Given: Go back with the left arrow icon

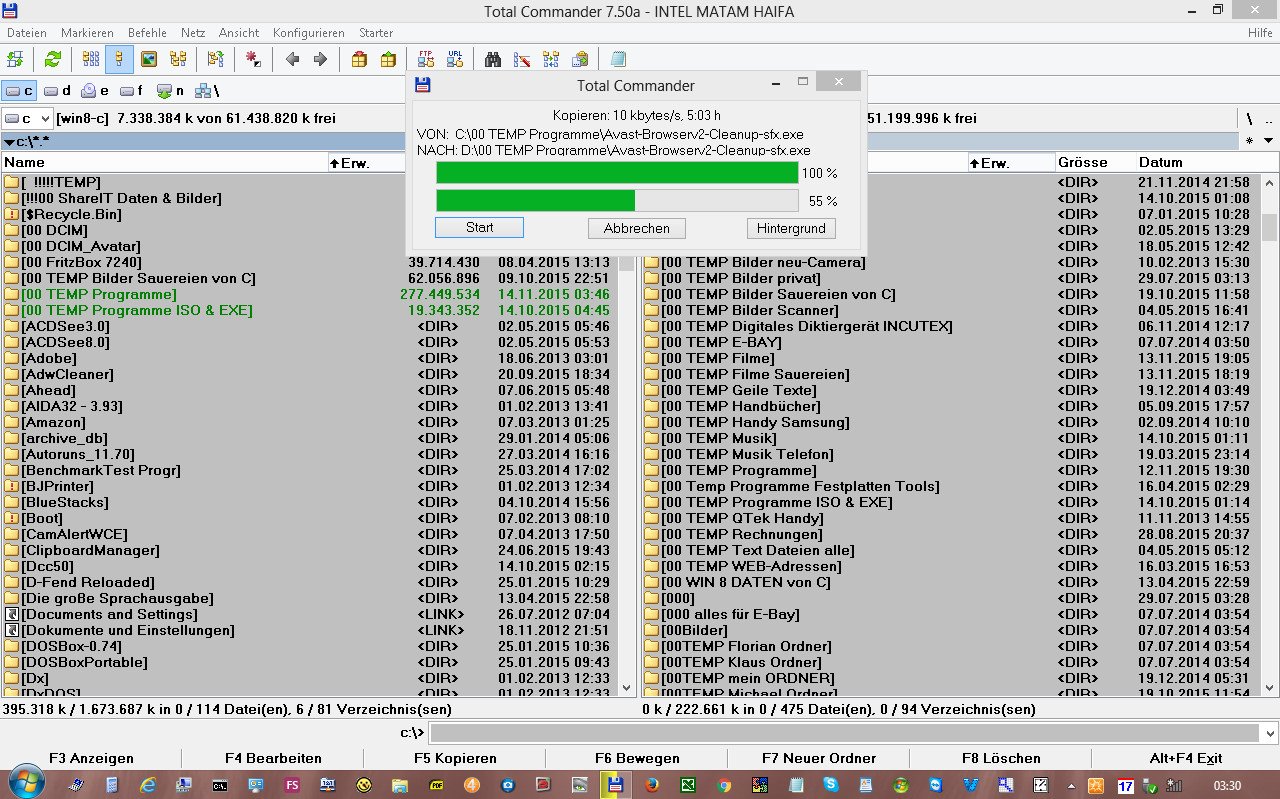Looking at the screenshot, I should click(x=292, y=59).
